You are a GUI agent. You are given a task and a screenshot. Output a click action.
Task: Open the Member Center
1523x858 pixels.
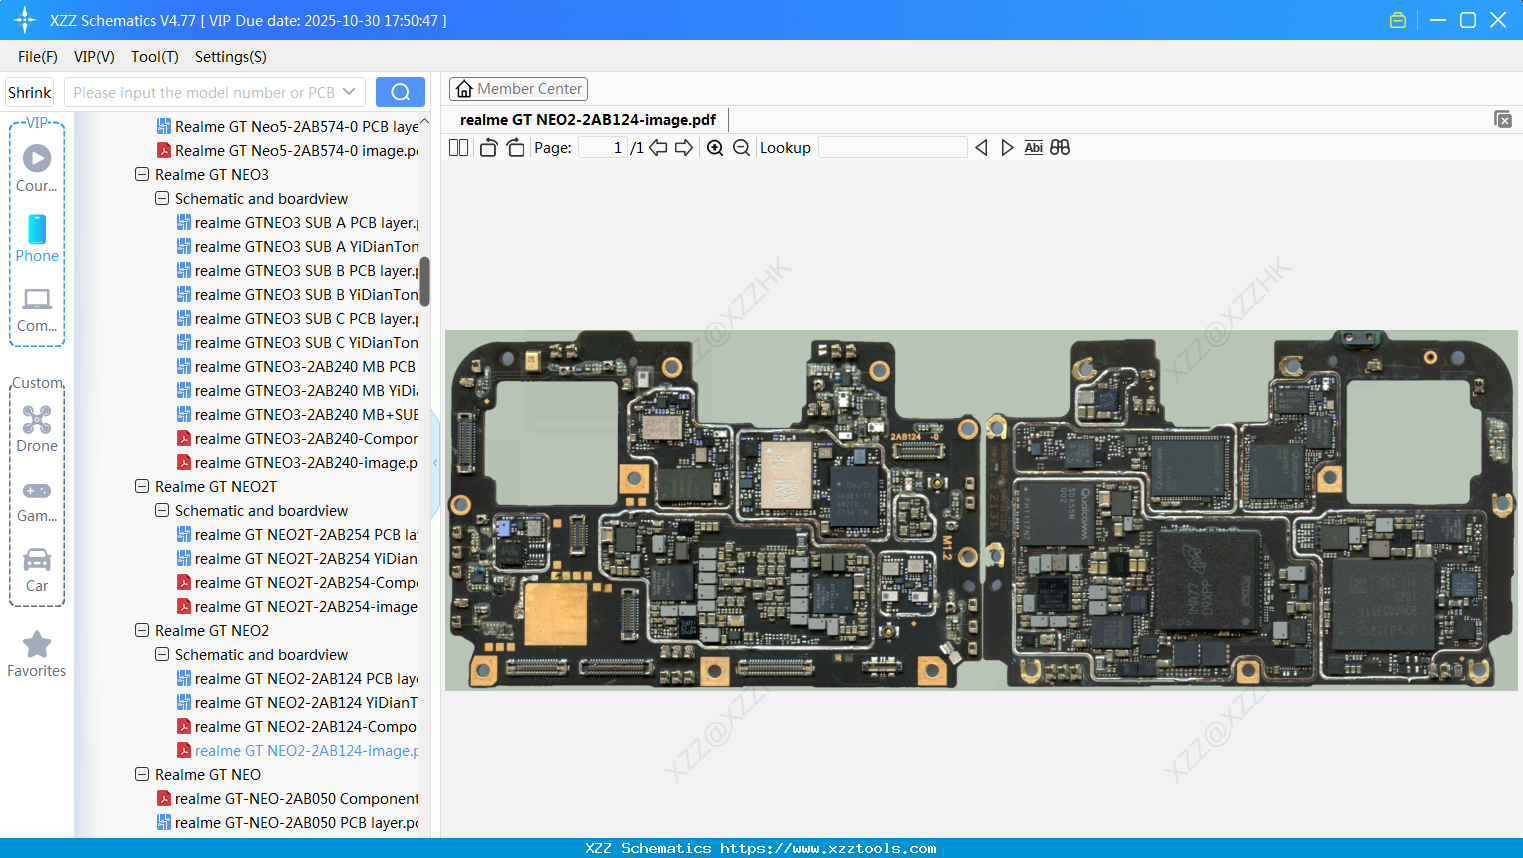[x=518, y=89]
